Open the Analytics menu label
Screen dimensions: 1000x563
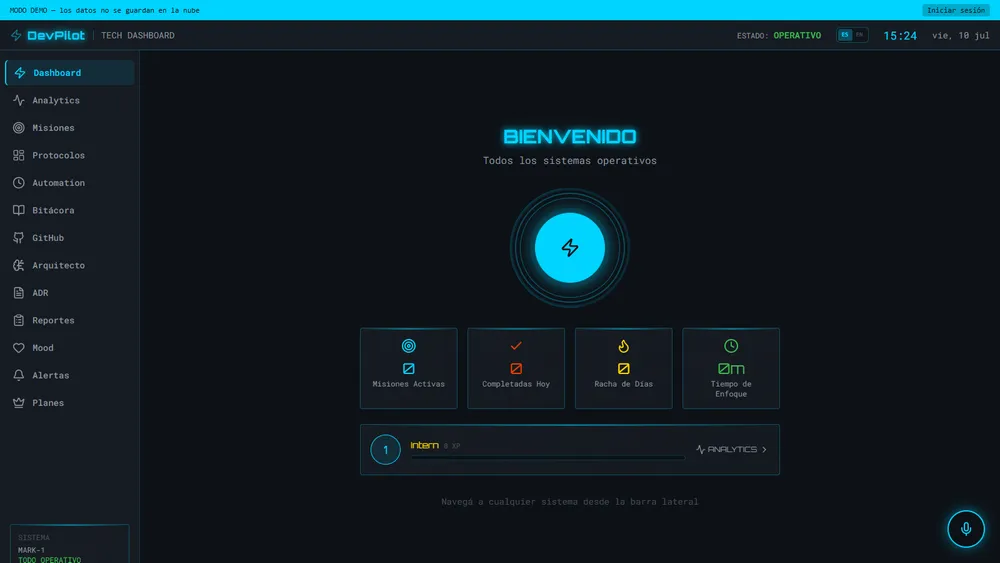(56, 100)
